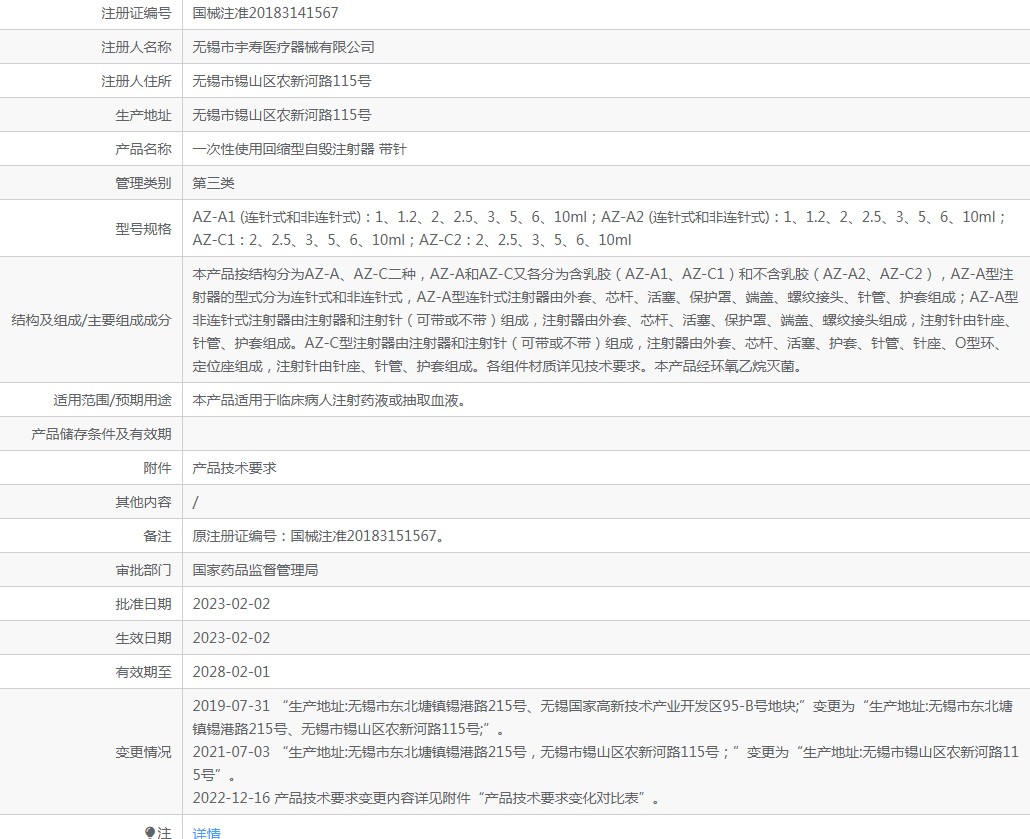Select product name 一次性使用回缩型自毁注射器 带针
Image resolution: width=1030 pixels, height=839 pixels.
[300, 149]
